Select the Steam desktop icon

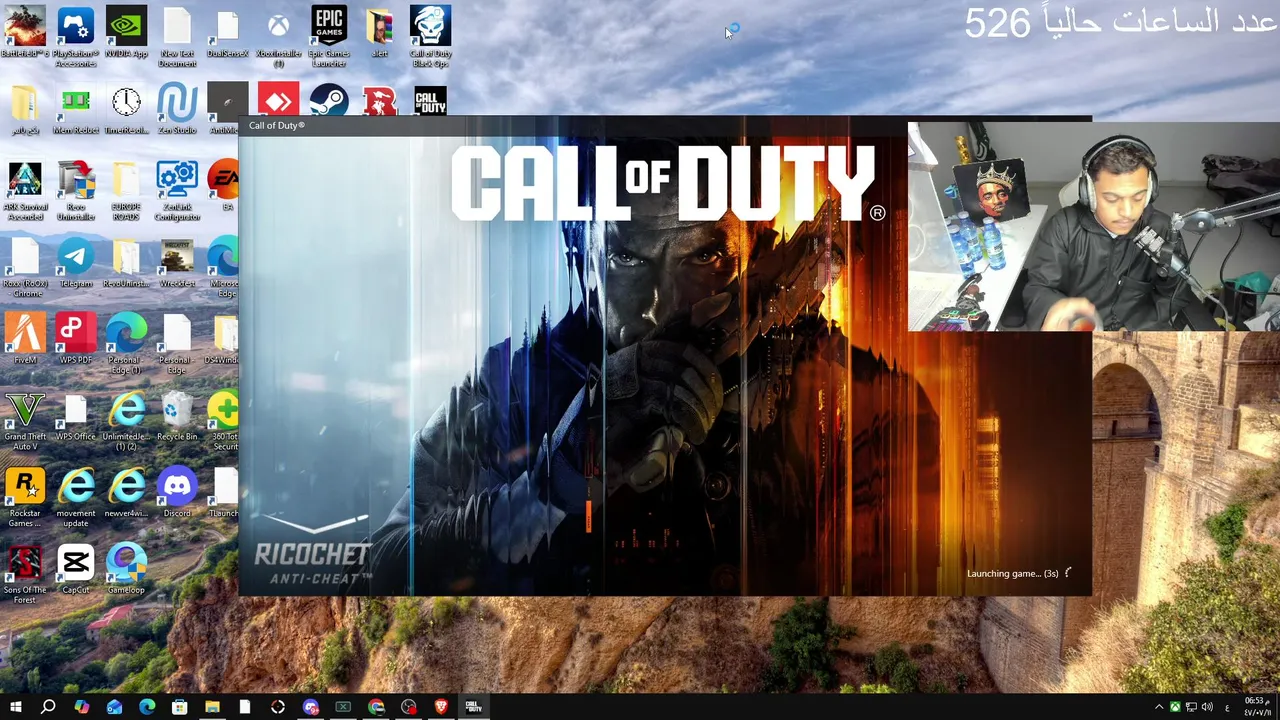[328, 100]
